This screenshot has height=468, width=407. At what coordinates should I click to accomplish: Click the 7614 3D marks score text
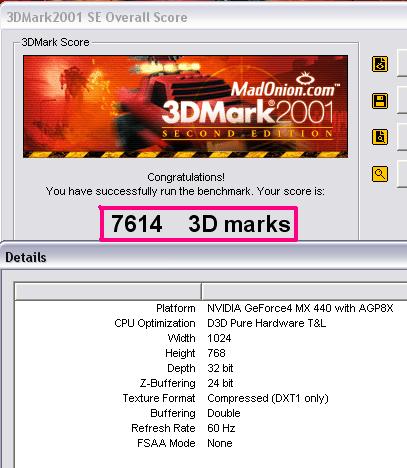coord(200,224)
